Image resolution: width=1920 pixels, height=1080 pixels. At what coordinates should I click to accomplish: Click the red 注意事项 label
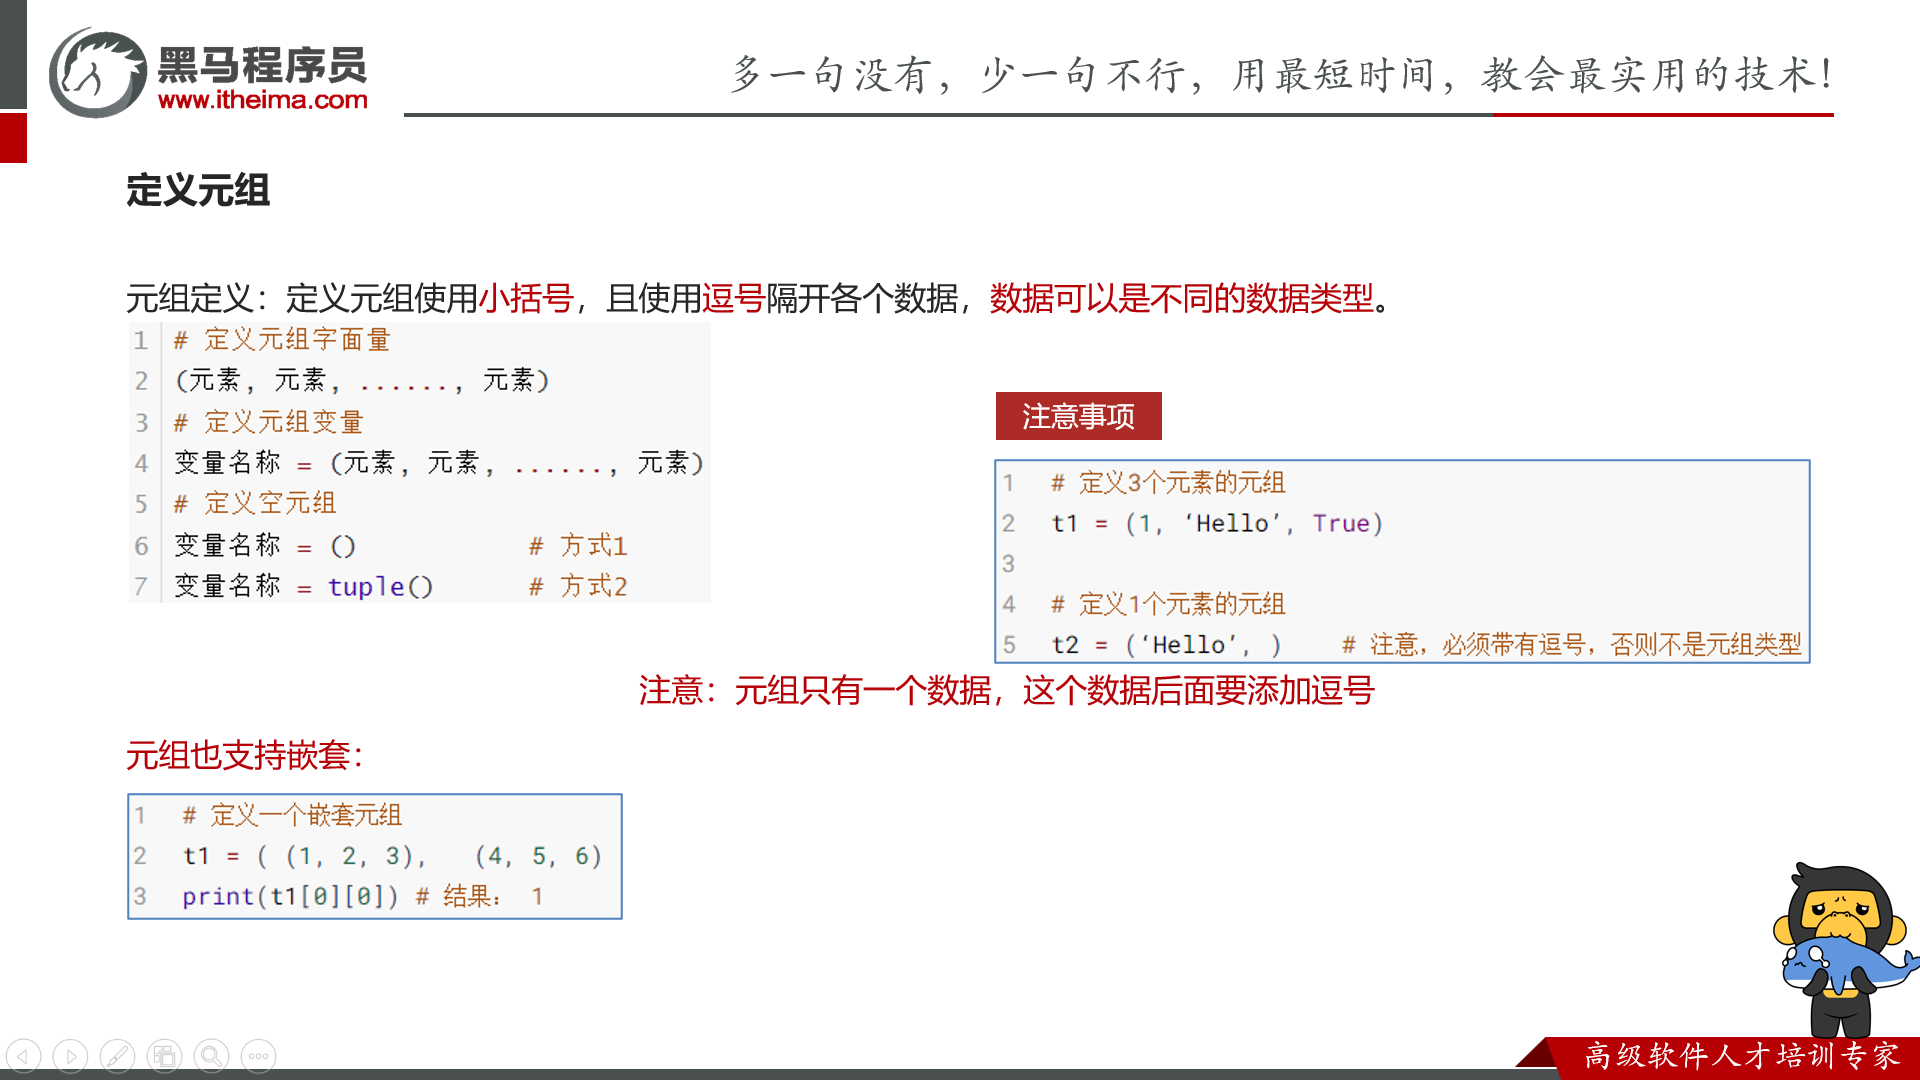pyautogui.click(x=1078, y=416)
